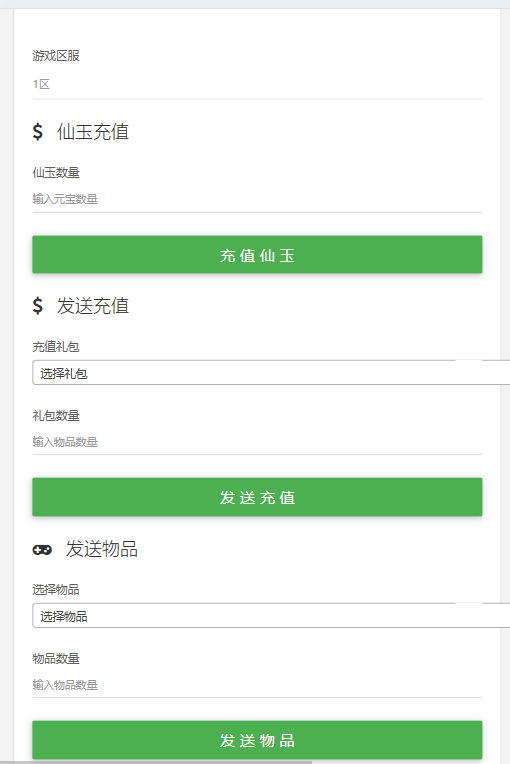The image size is (510, 764).
Task: Focus the 仙玉数量 input field
Action: (257, 199)
